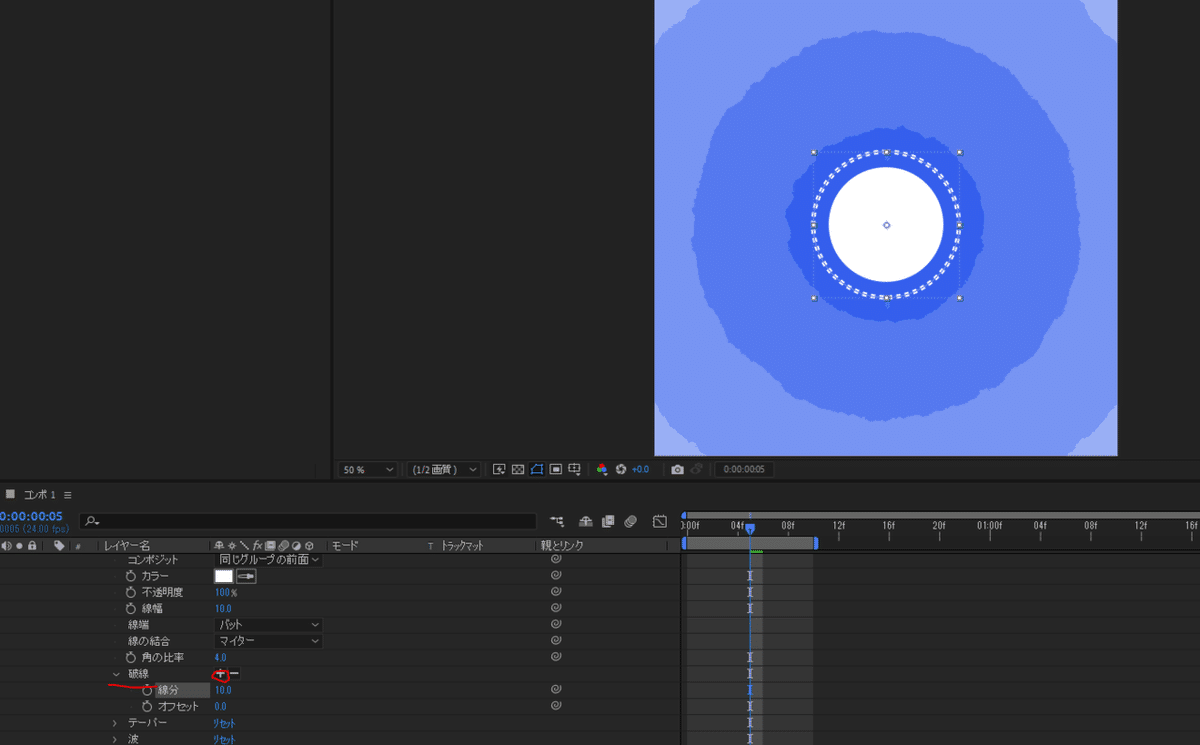Click the lock column header icon
The image size is (1200, 745).
point(32,546)
